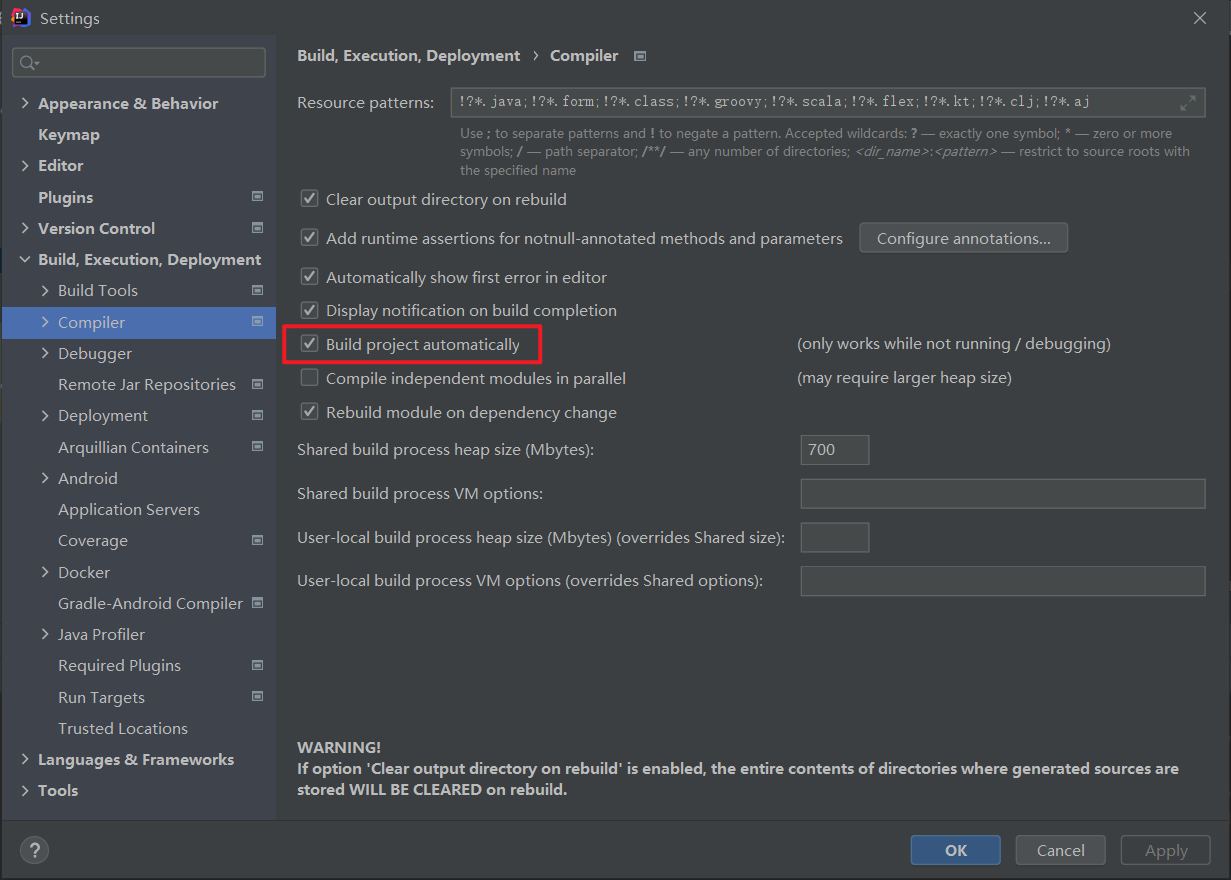The width and height of the screenshot is (1231, 880).
Task: Click Build, Execution, Deployment breadcrumb
Action: pyautogui.click(x=409, y=56)
